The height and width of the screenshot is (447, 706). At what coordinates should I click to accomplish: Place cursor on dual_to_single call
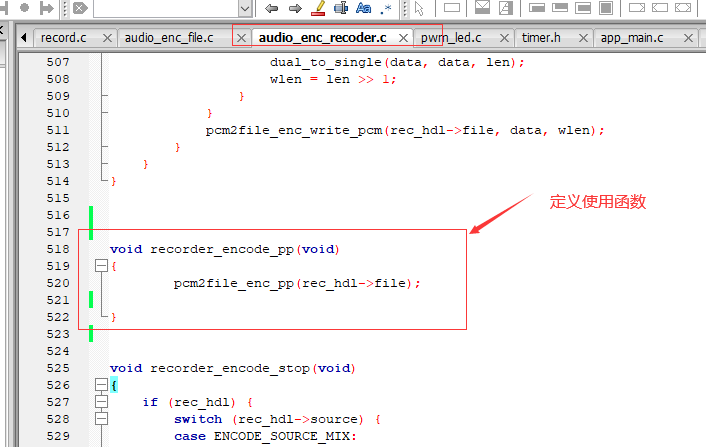click(x=326, y=63)
